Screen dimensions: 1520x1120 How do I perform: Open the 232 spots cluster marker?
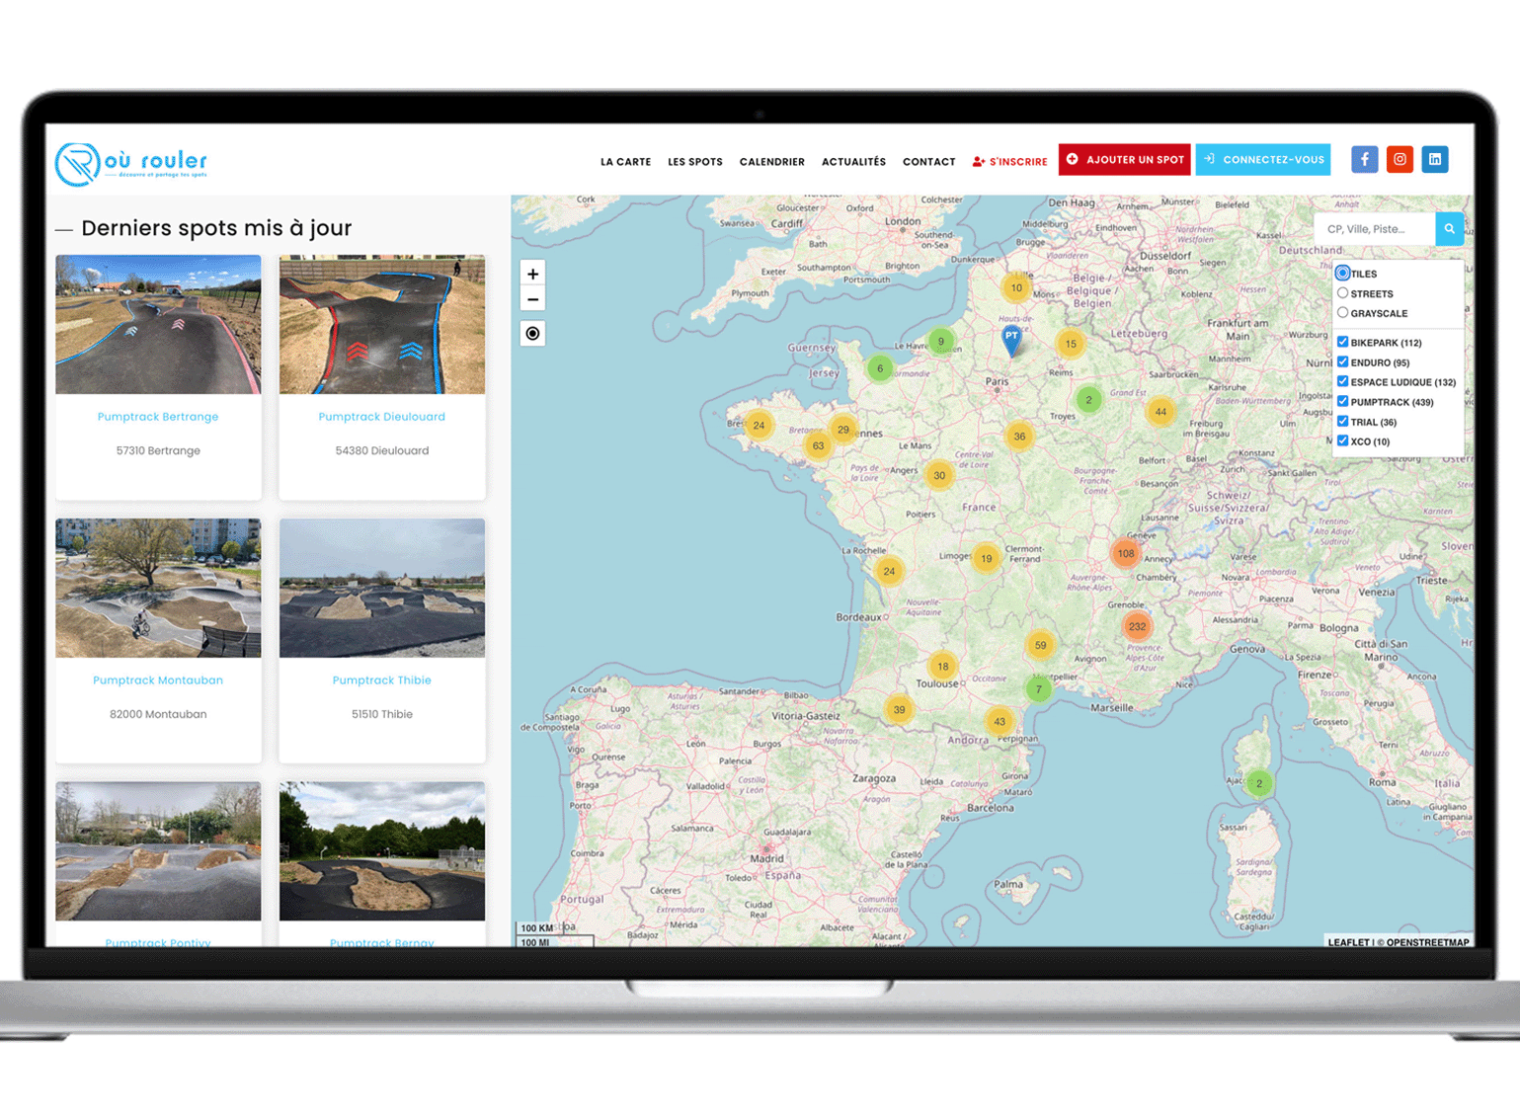[x=1137, y=627]
